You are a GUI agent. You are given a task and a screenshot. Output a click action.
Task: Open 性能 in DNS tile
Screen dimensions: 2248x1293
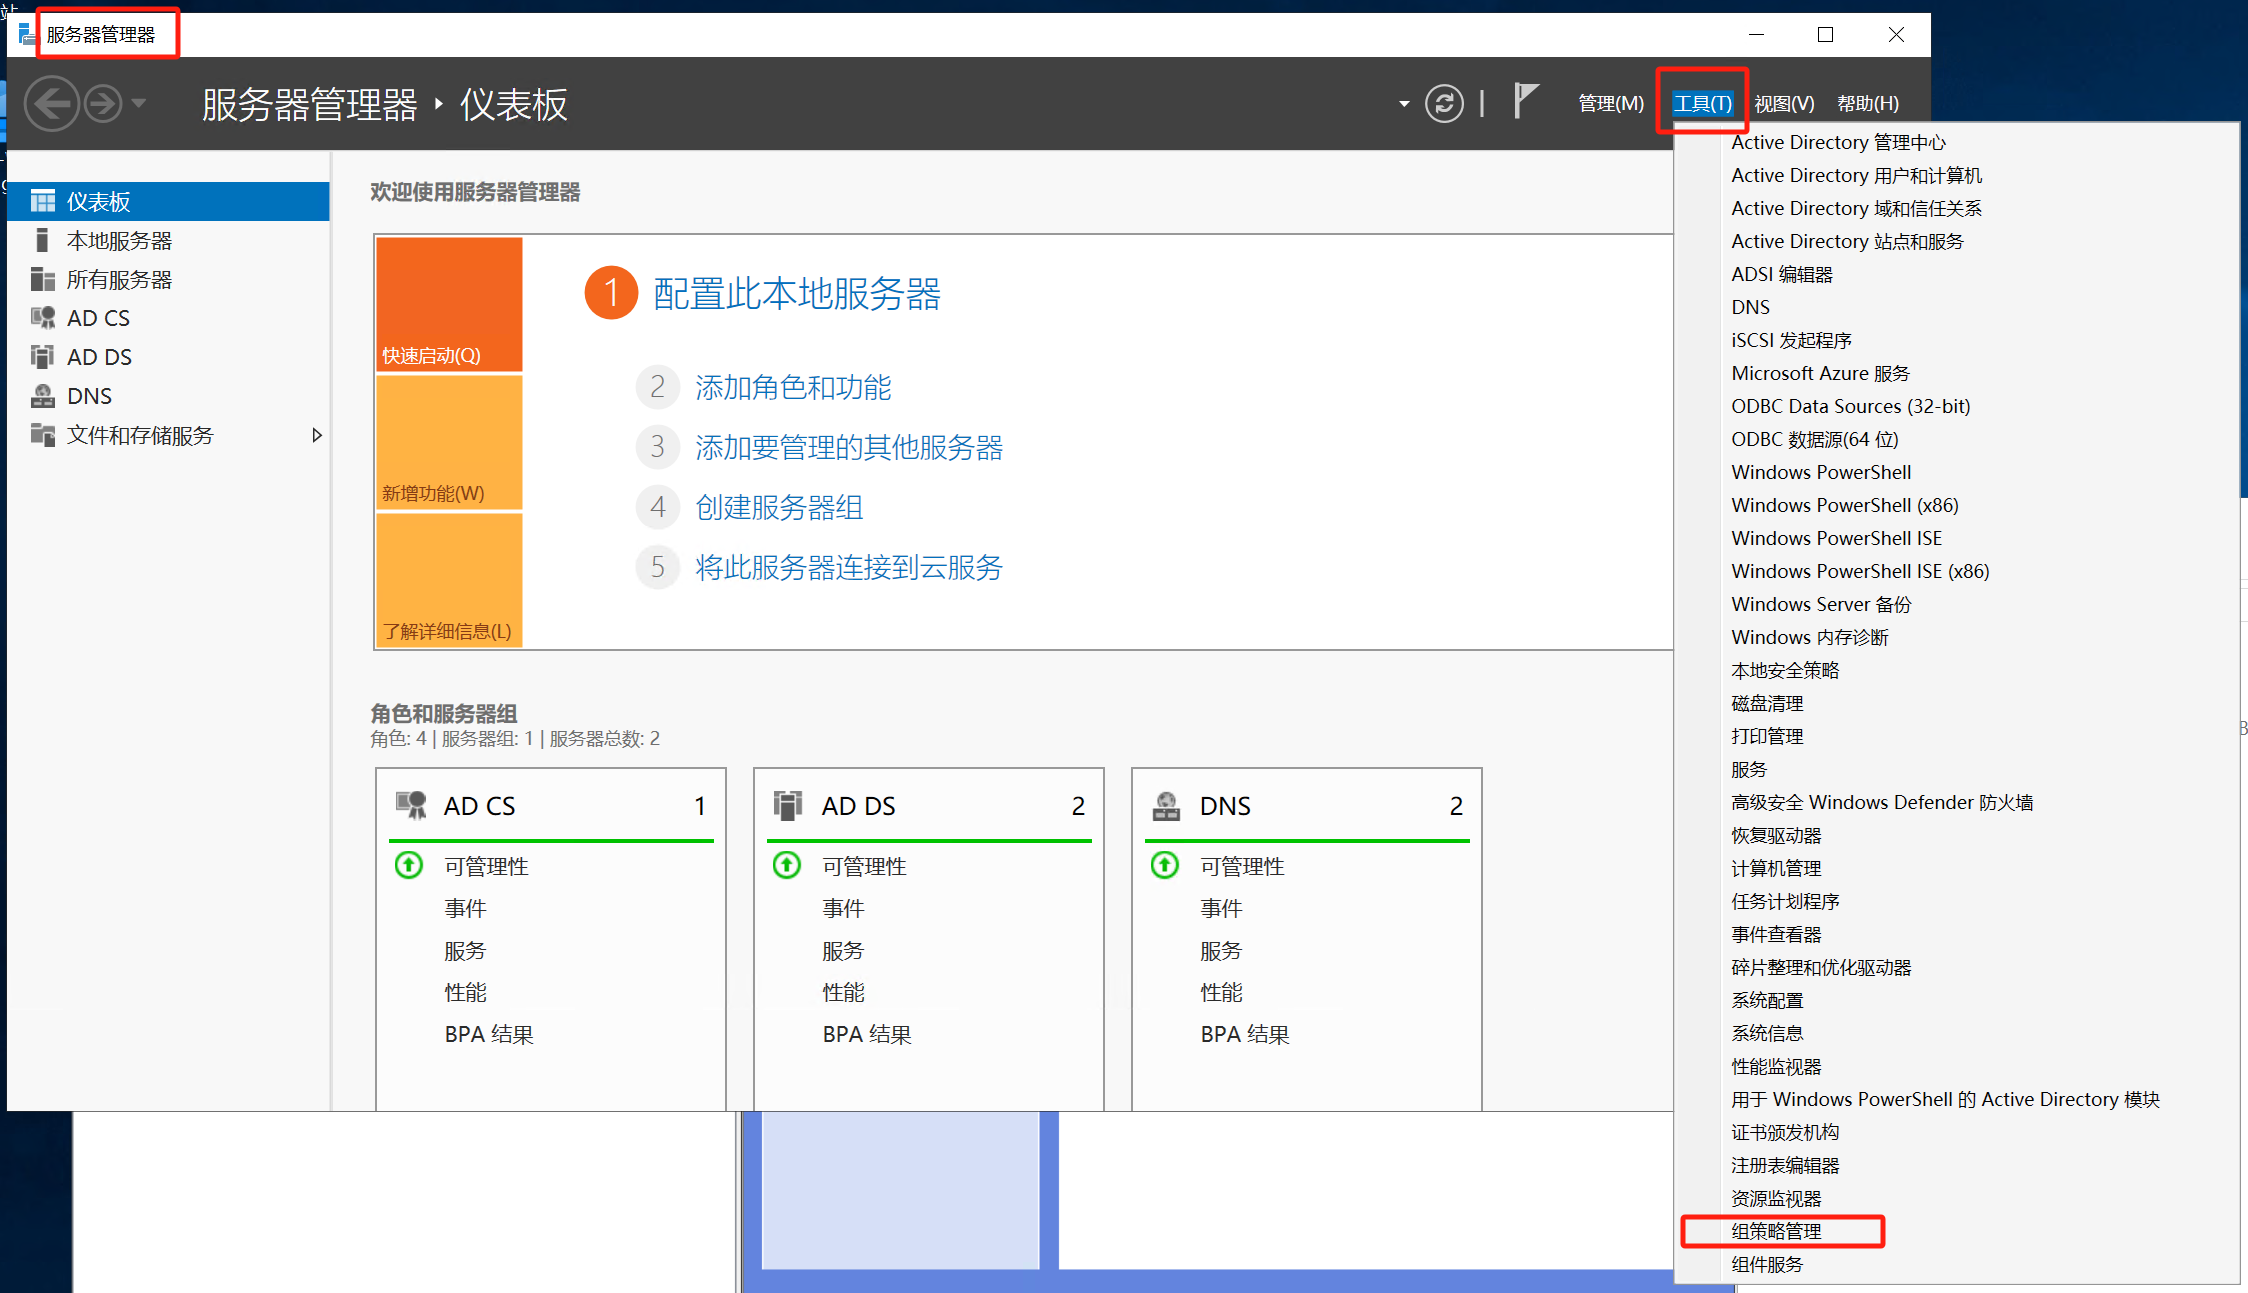pyautogui.click(x=1221, y=992)
